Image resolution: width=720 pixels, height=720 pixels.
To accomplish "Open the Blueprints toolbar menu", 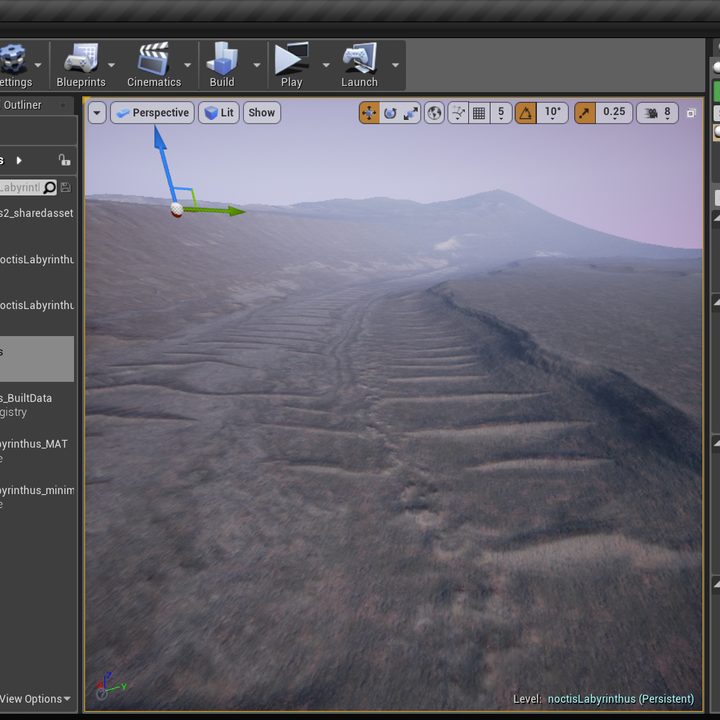I will coord(81,65).
